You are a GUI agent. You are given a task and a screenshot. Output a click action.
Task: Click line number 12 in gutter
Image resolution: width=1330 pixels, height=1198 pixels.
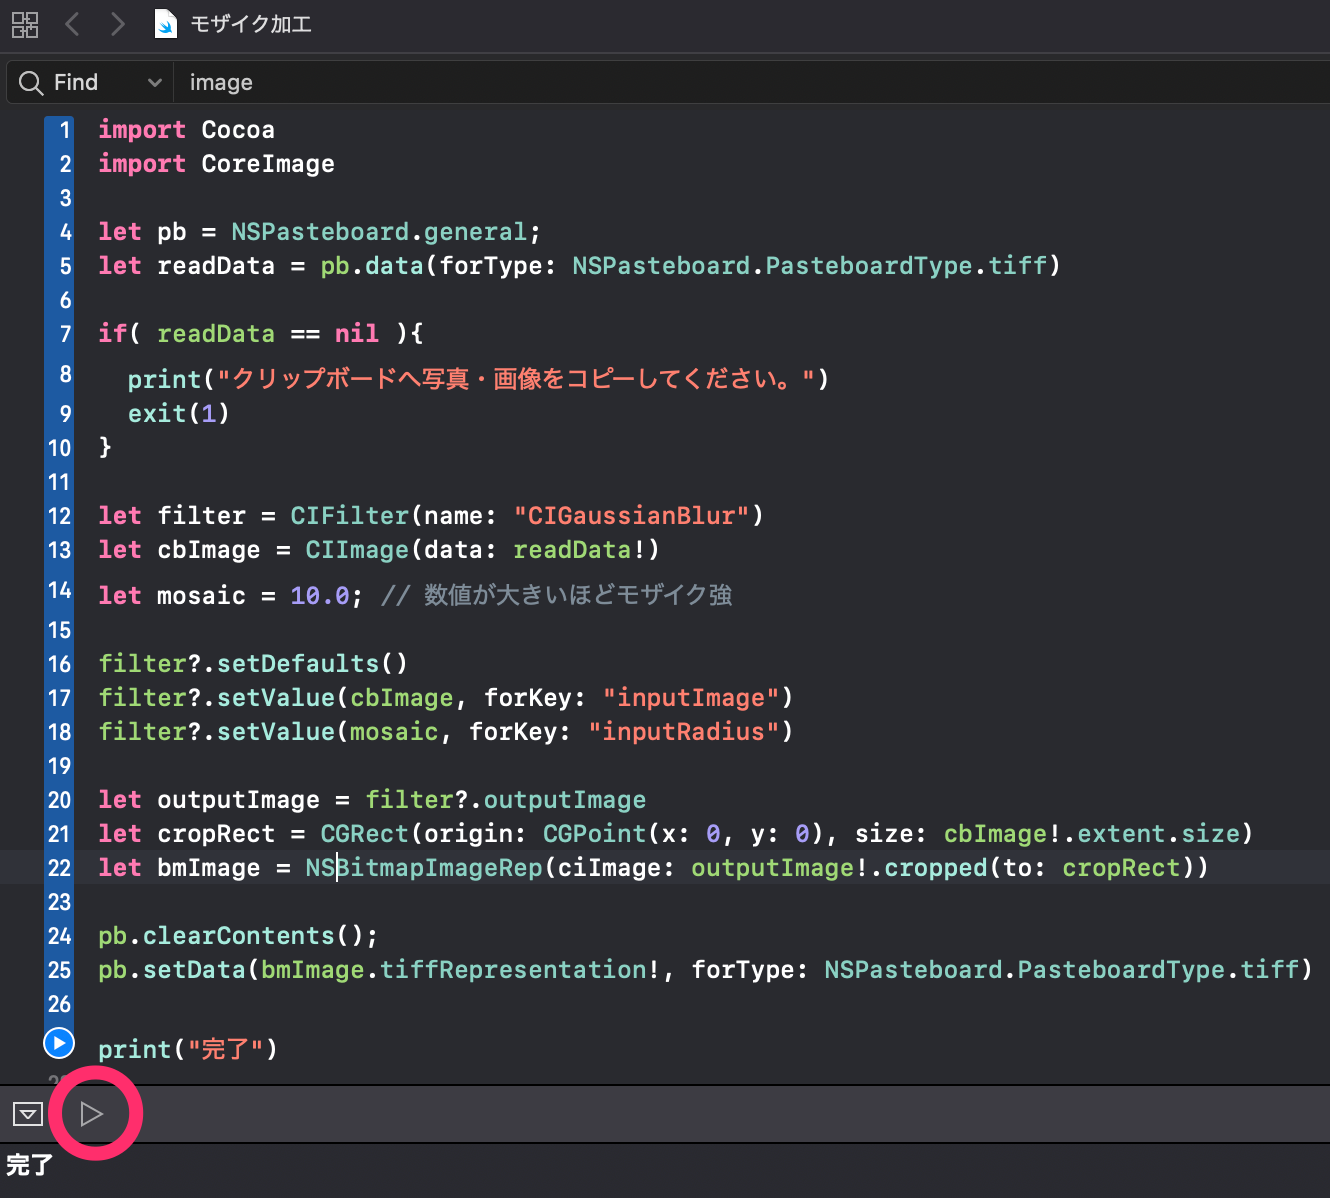click(x=60, y=516)
